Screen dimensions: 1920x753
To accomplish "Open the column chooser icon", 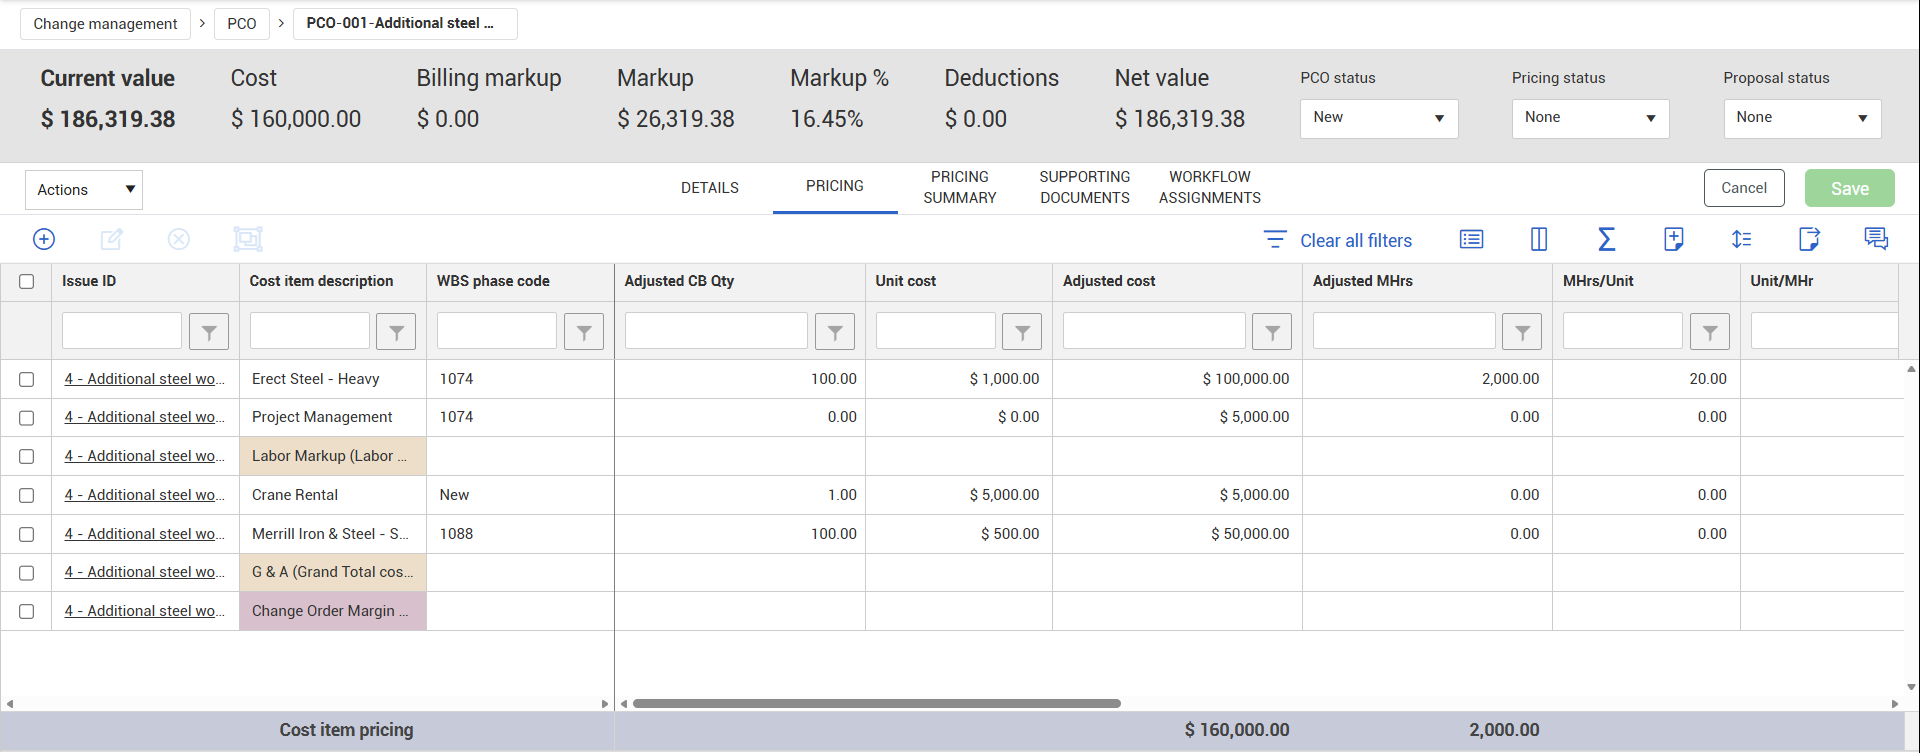I will click(1539, 239).
